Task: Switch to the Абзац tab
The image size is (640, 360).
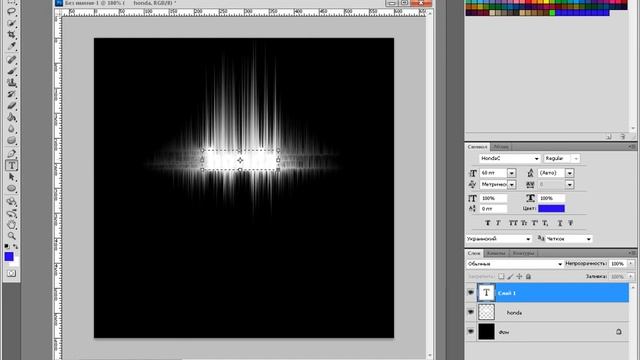Action: pyautogui.click(x=501, y=147)
